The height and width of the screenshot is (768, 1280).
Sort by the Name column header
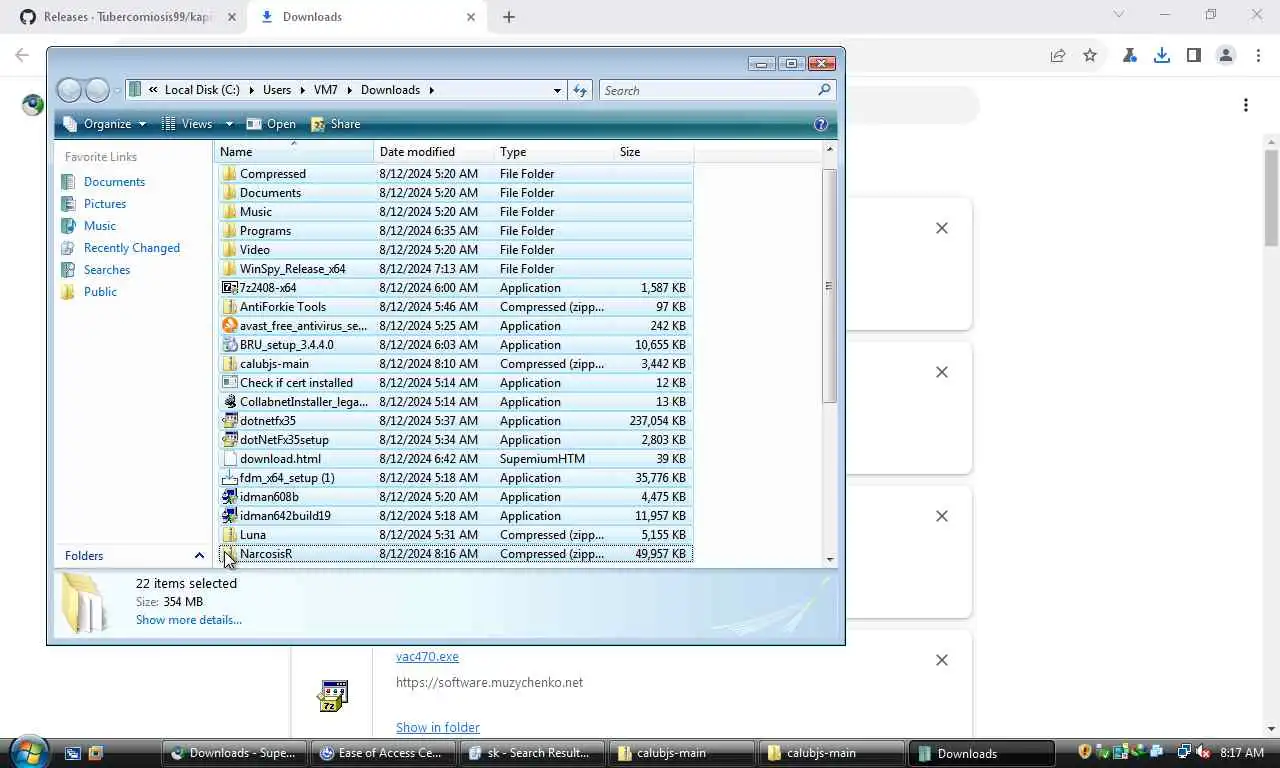pos(295,152)
